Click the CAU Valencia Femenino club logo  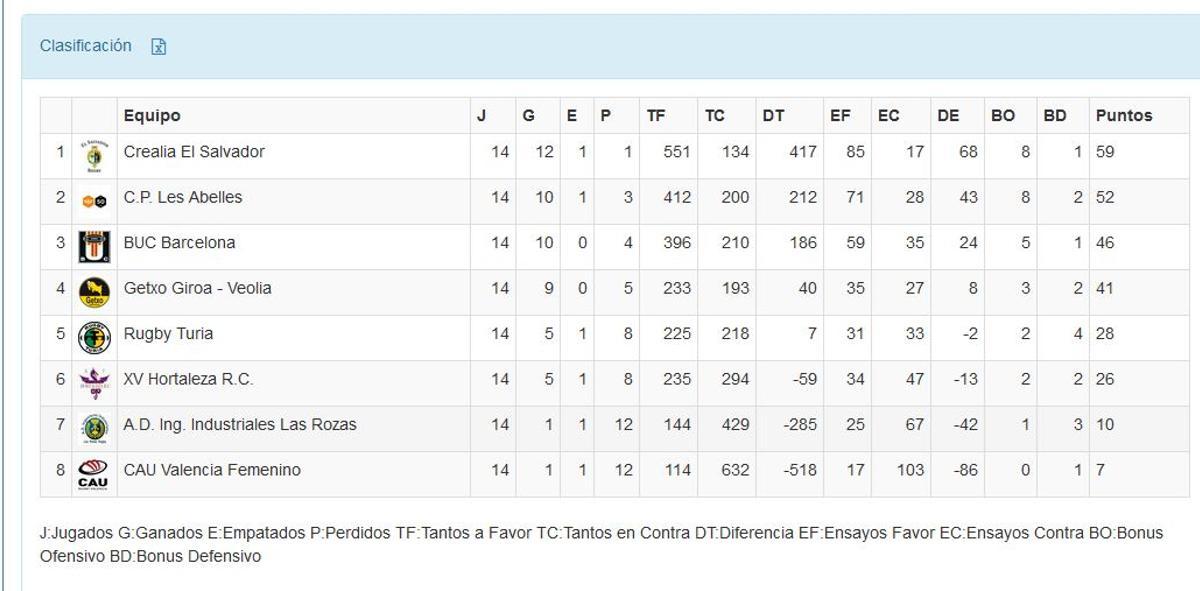tap(94, 470)
